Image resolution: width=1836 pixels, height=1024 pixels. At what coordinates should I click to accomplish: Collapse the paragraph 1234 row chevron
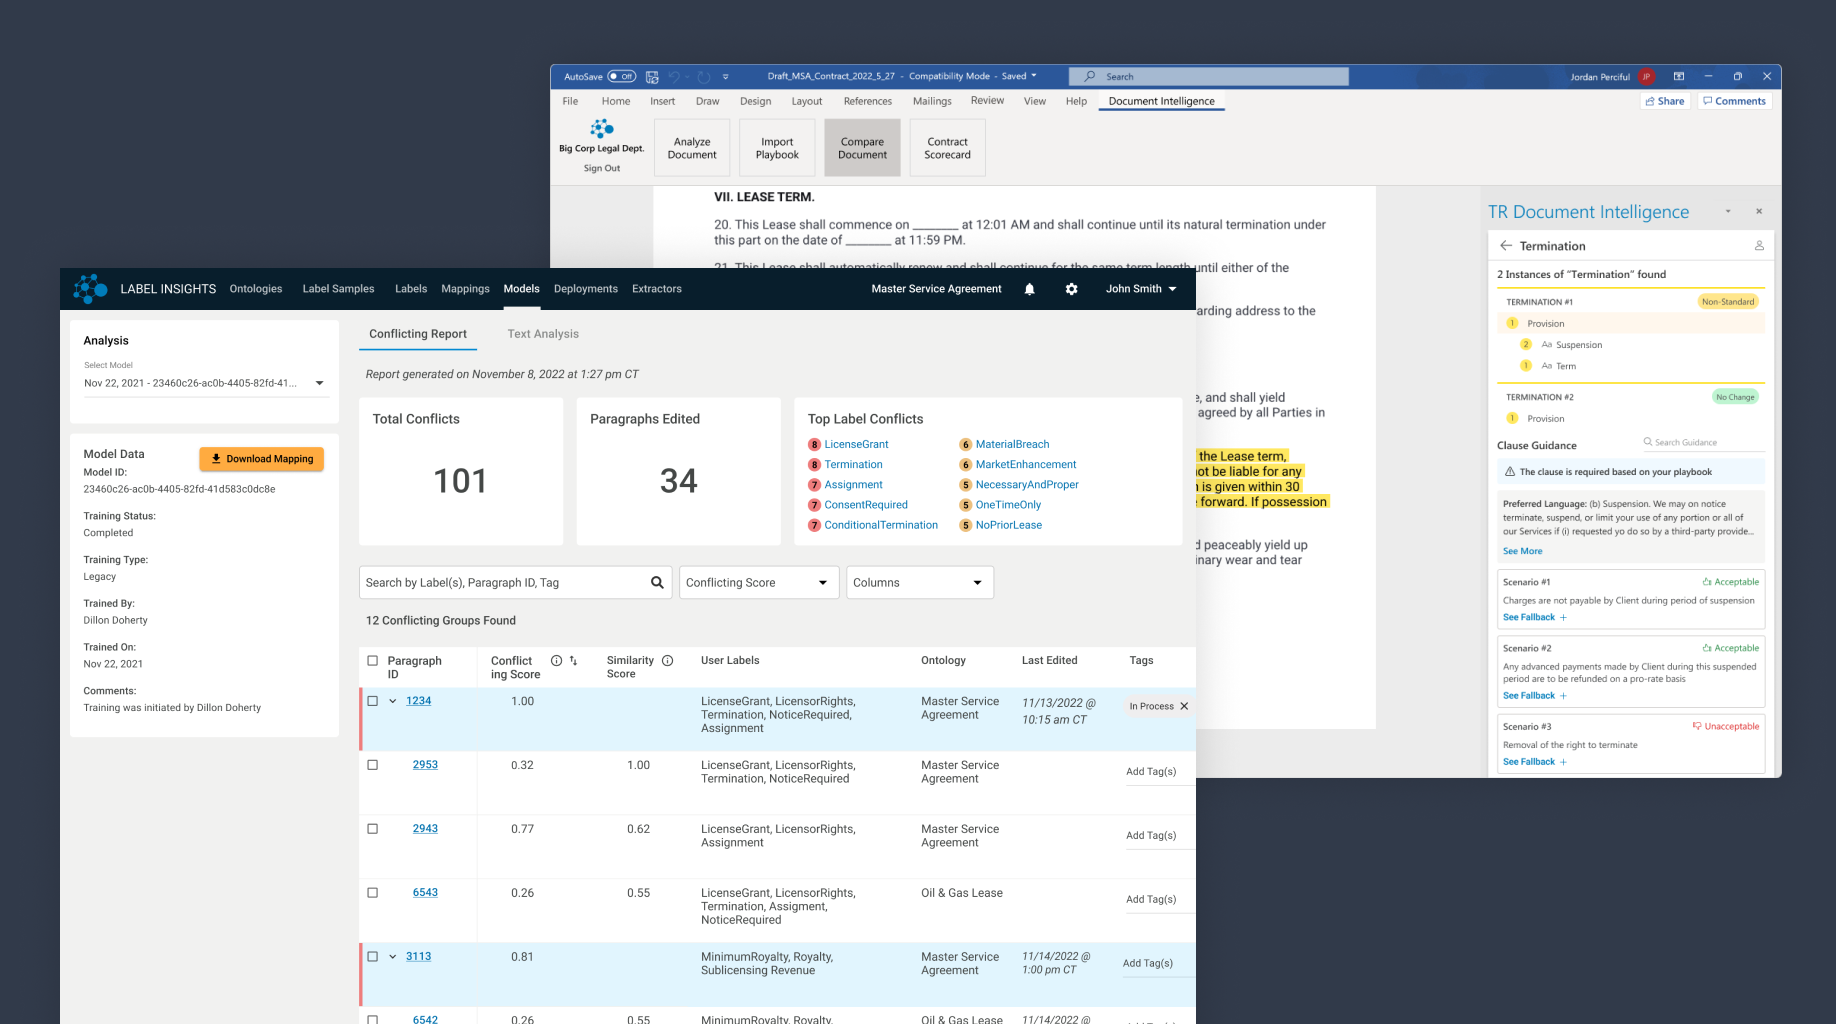(x=393, y=701)
